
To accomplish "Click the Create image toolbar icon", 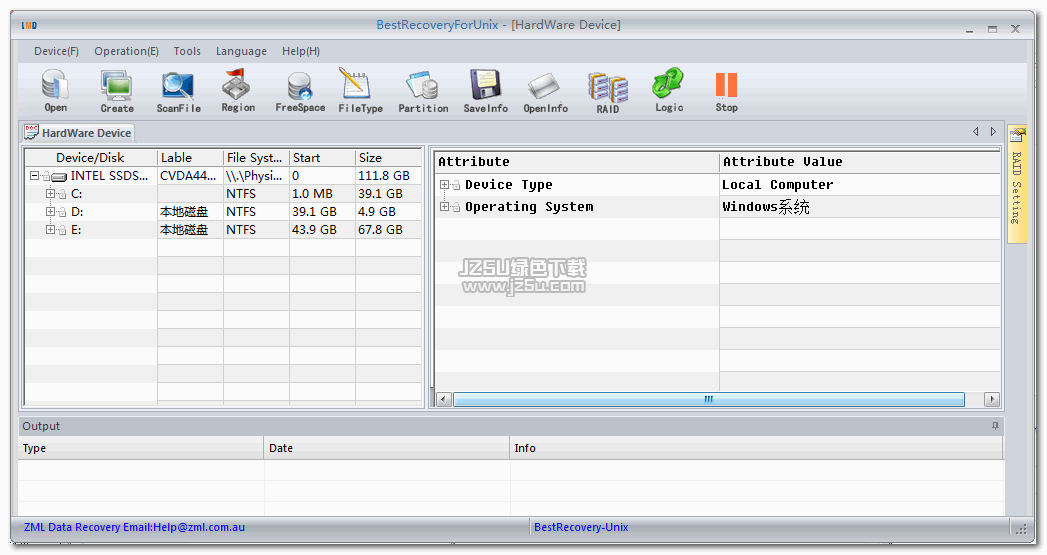I will (117, 85).
